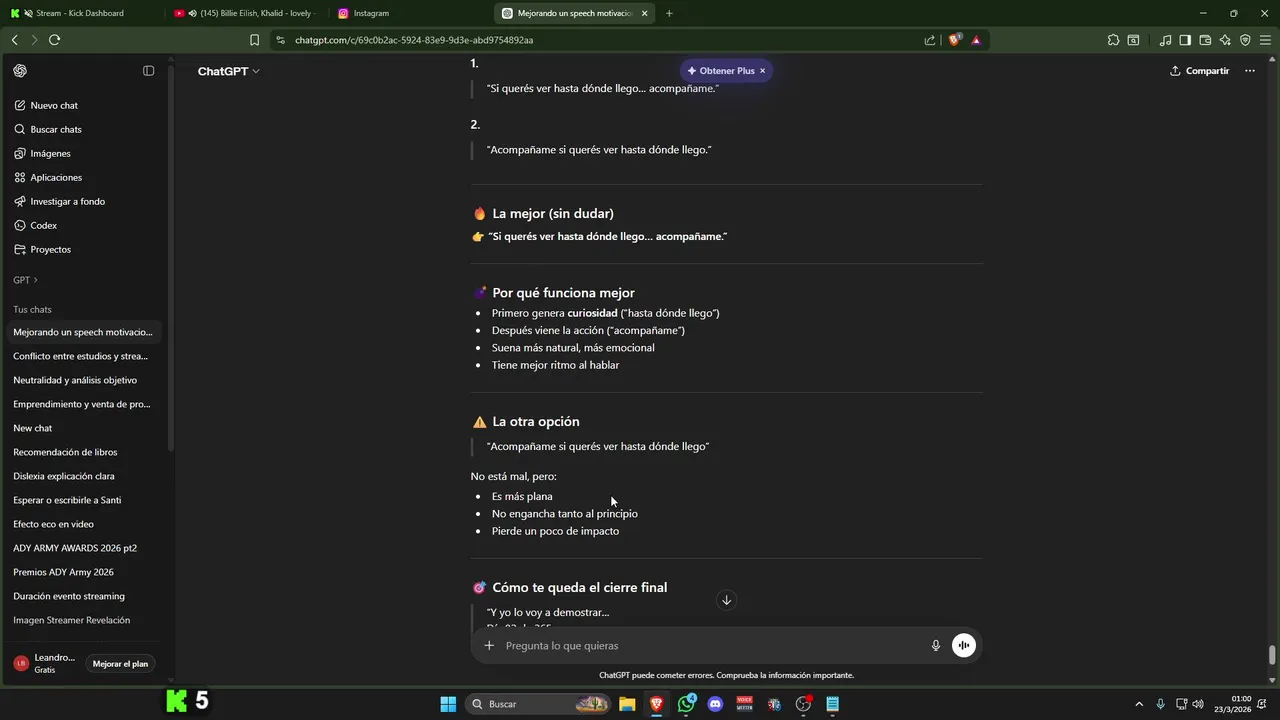Open Discord from the taskbar
Screen dimensions: 1280x720
click(x=715, y=704)
